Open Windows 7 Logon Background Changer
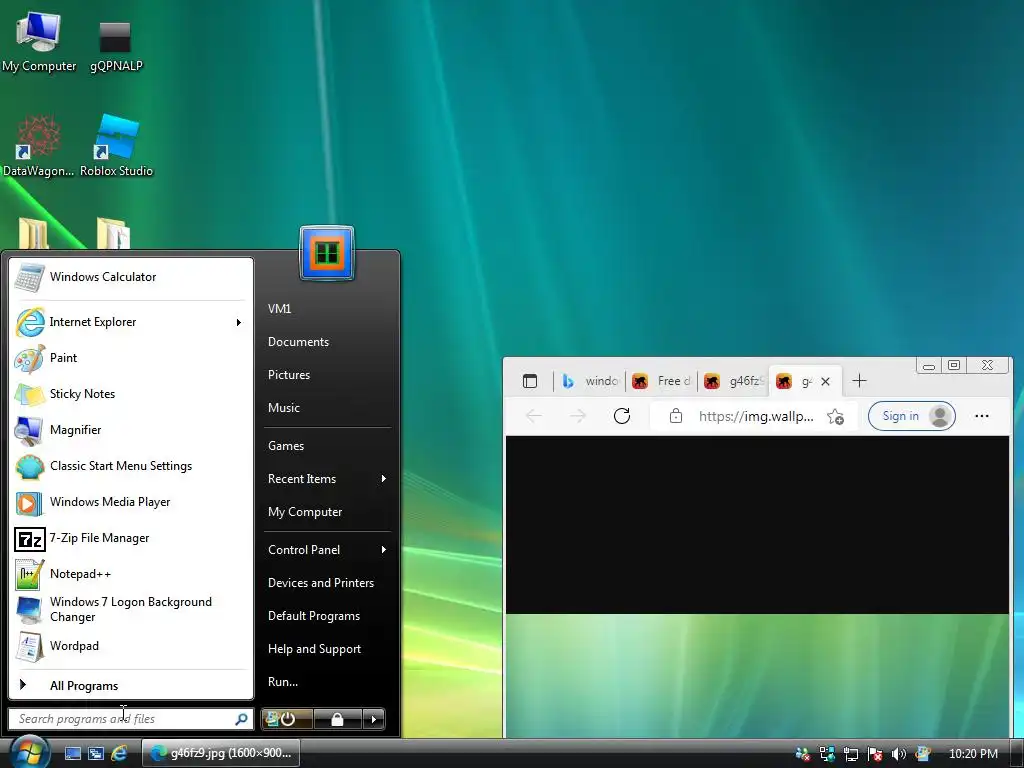The width and height of the screenshot is (1024, 768). (x=131, y=609)
